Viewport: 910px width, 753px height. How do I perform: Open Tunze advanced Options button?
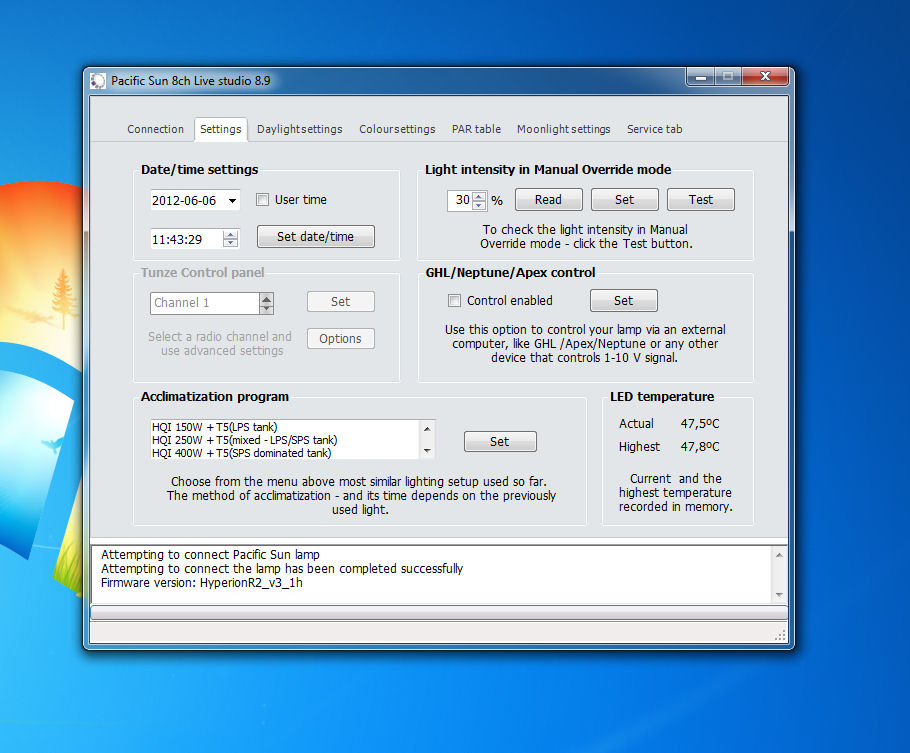pyautogui.click(x=341, y=338)
